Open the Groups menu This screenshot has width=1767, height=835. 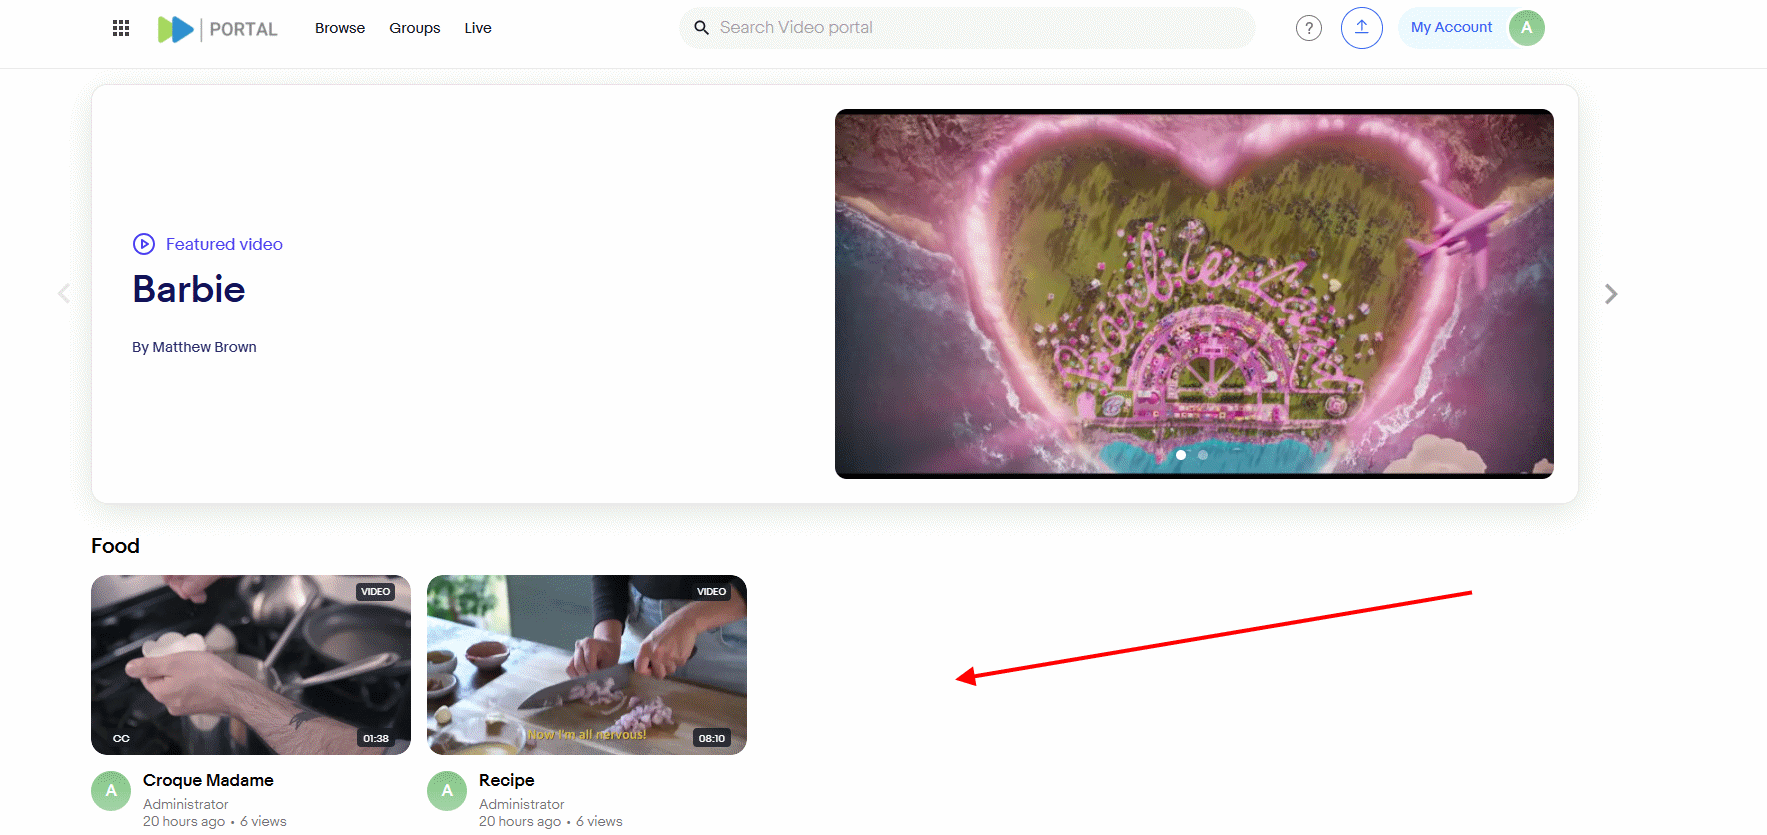pyautogui.click(x=415, y=28)
